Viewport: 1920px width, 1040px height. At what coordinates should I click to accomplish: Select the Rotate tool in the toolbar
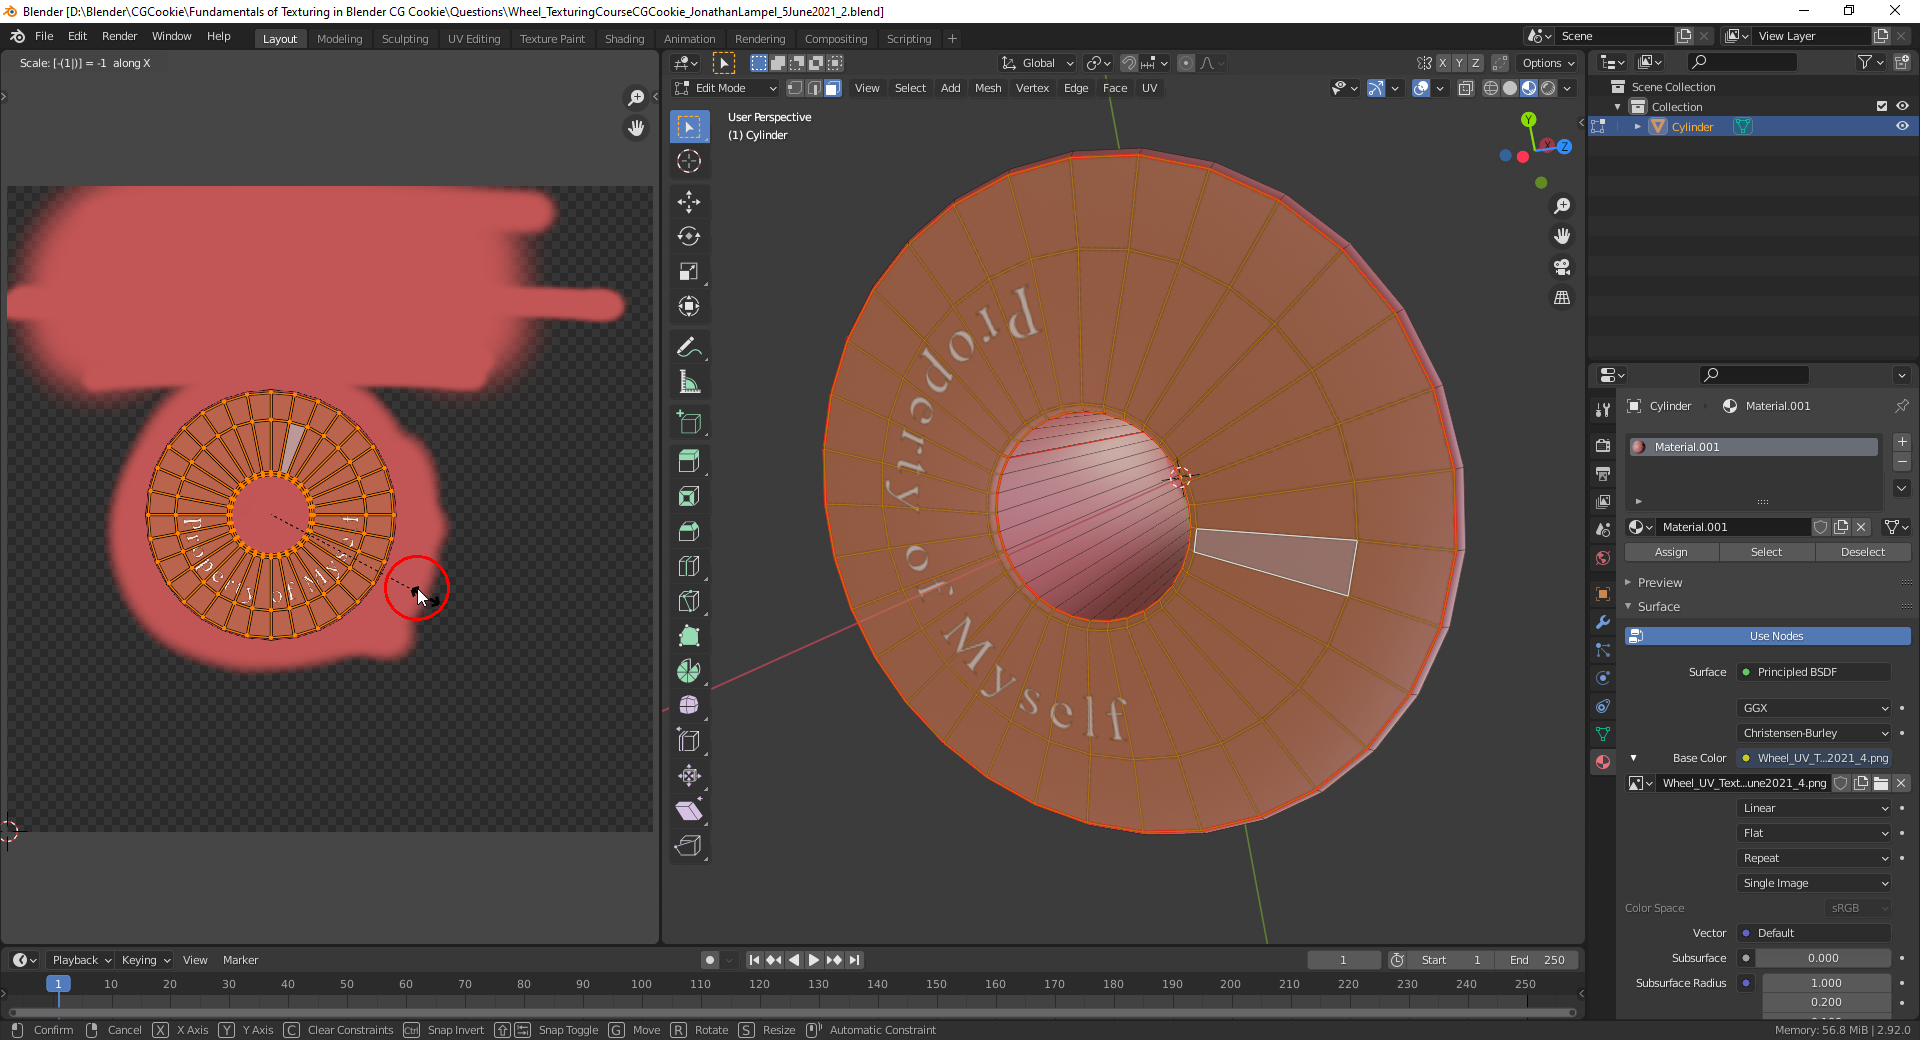click(689, 236)
